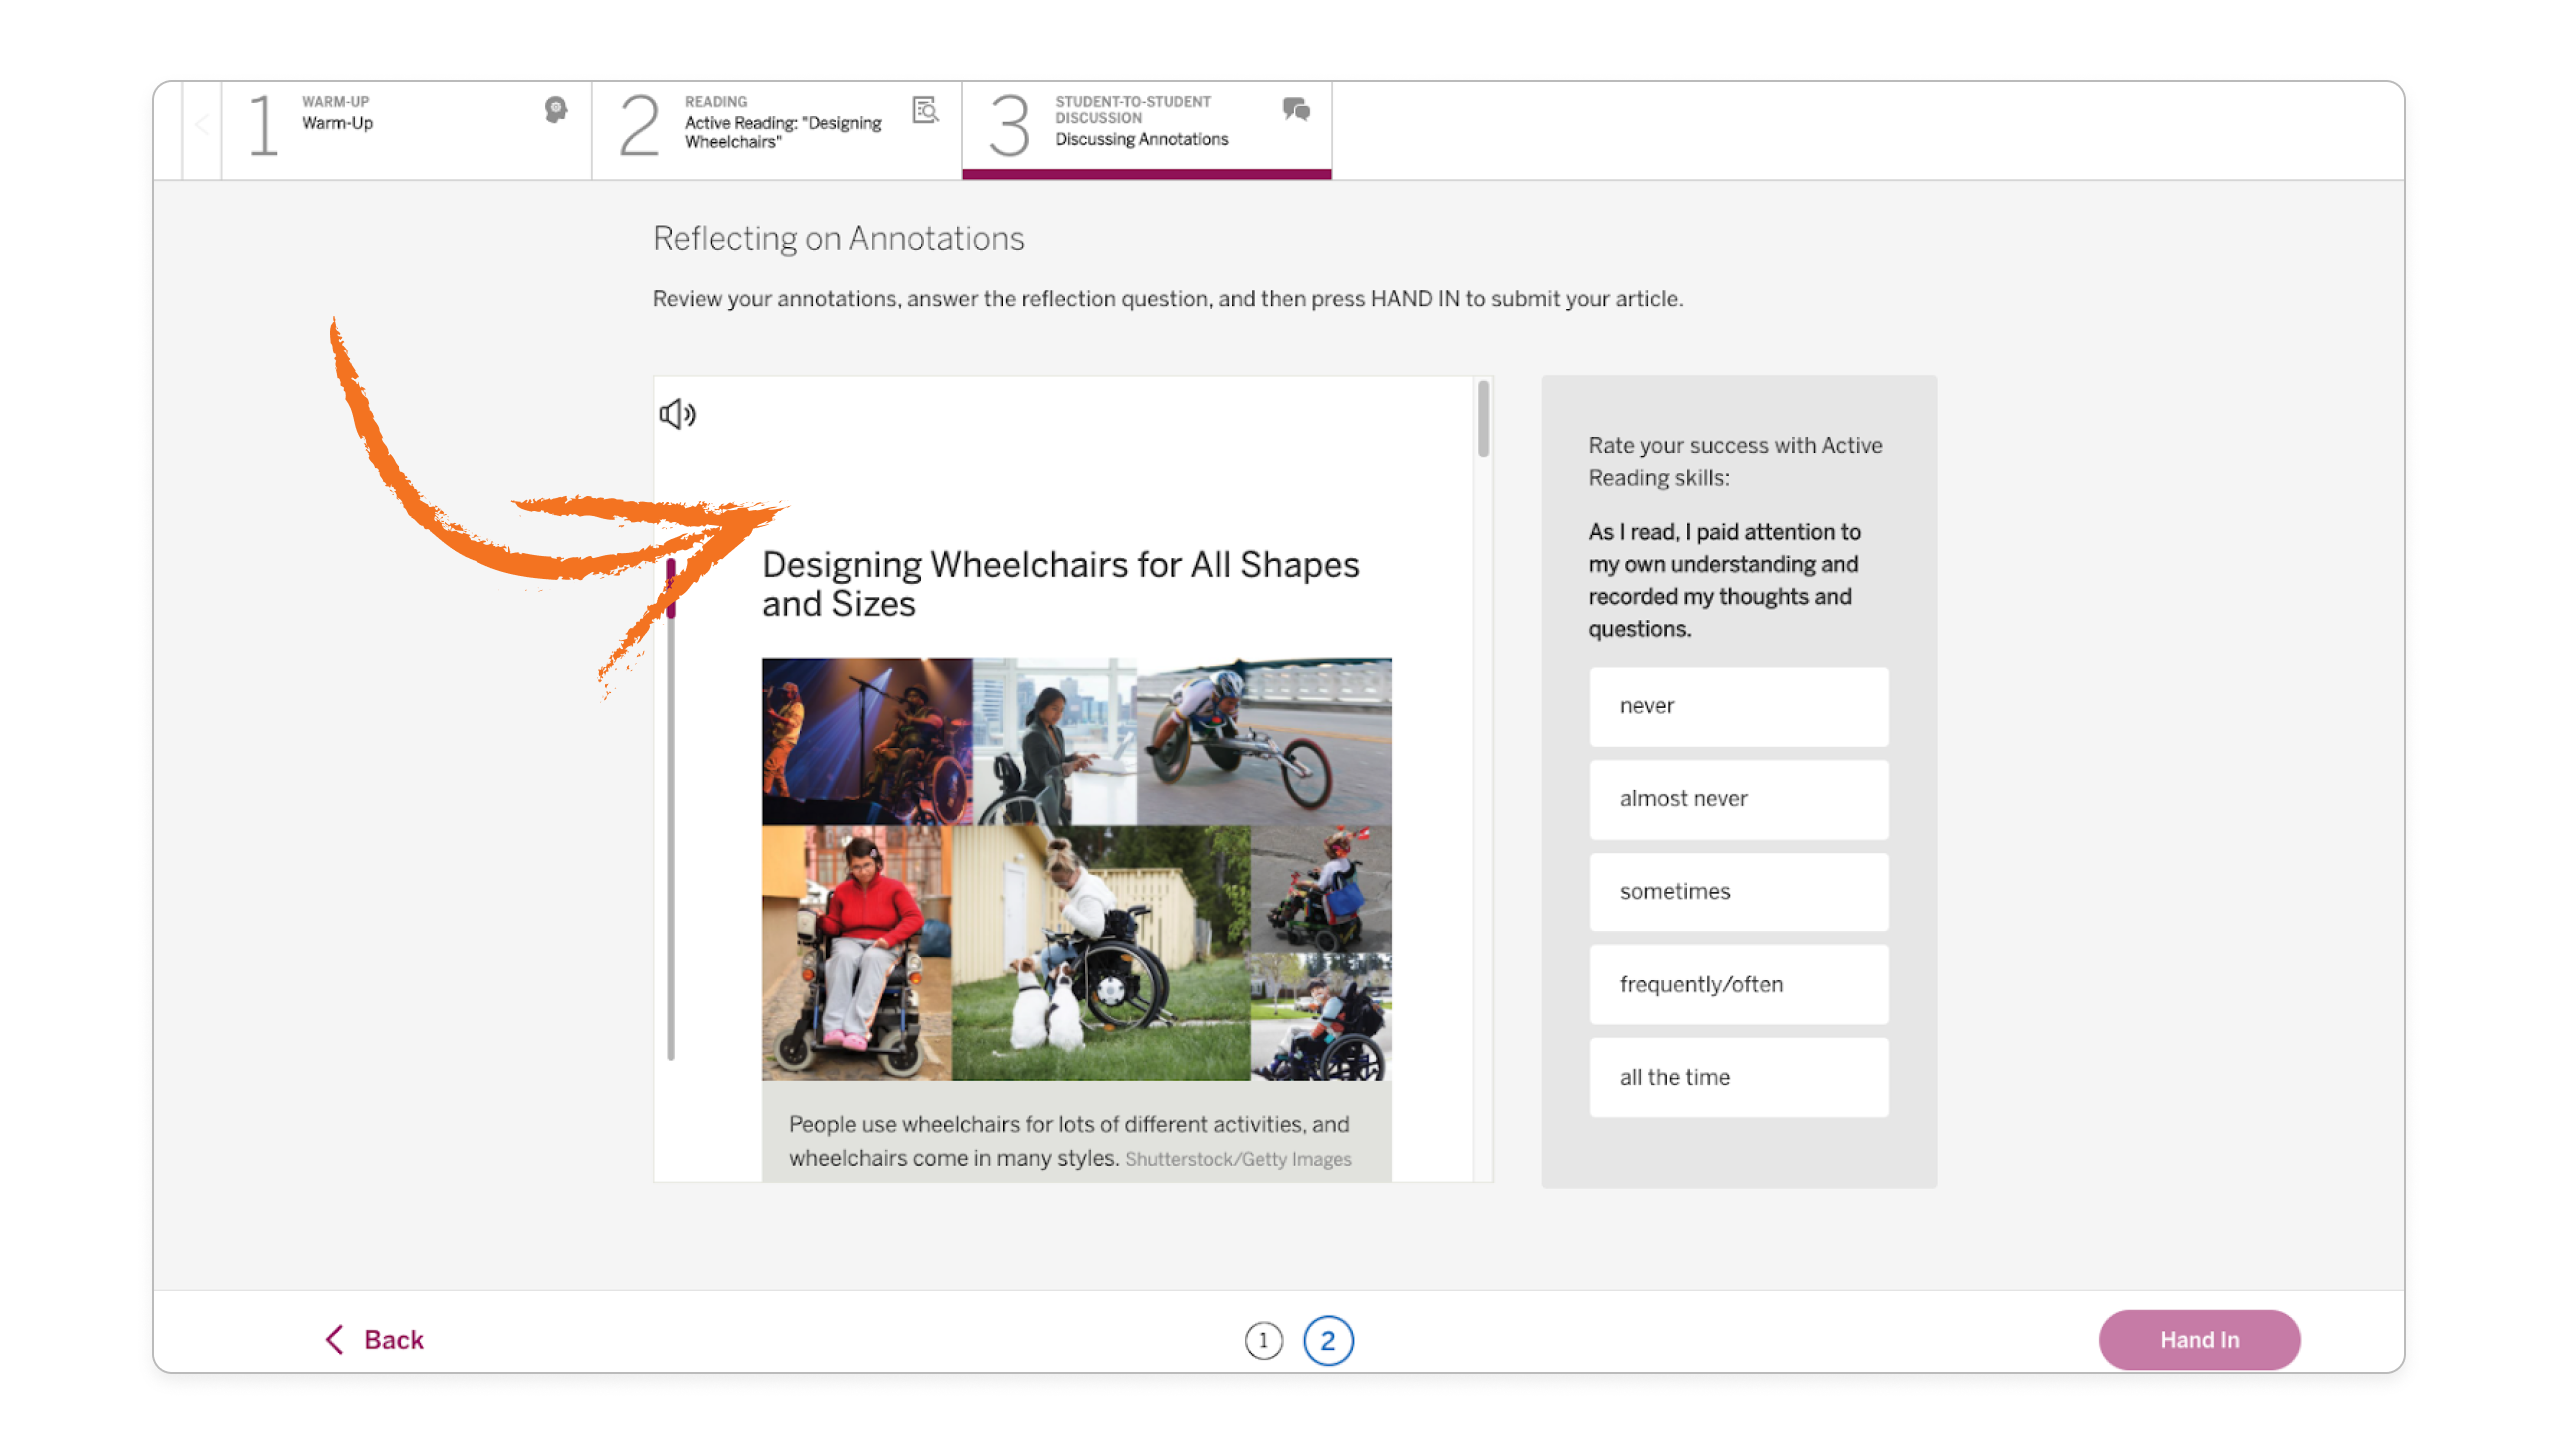
Task: Click the purple reading progress bar
Action: 671,590
